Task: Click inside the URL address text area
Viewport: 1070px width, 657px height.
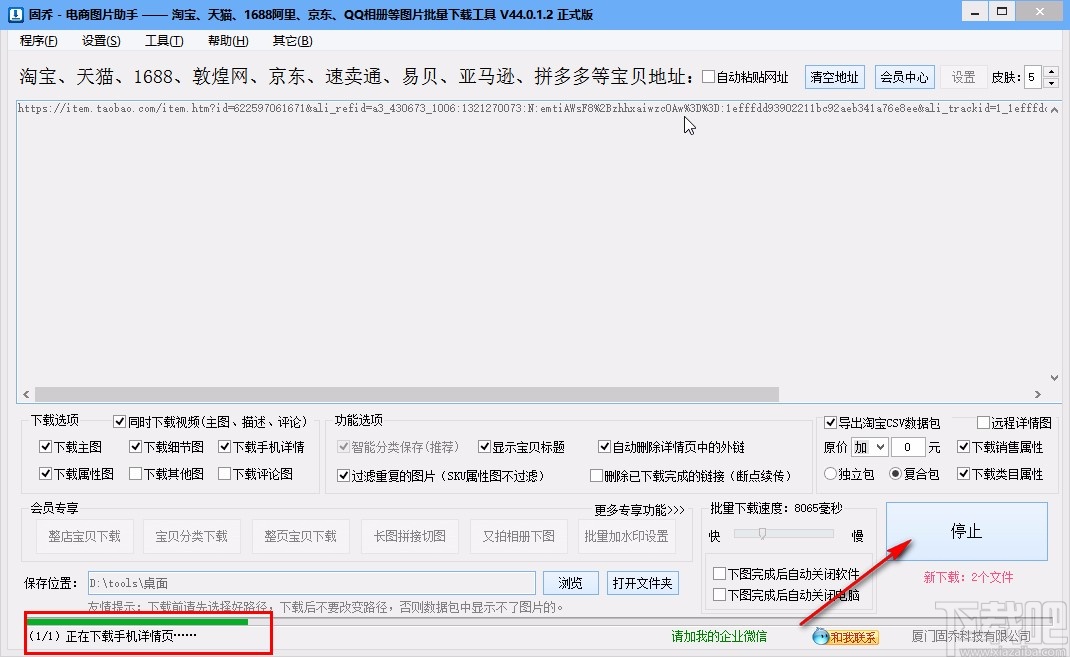Action: click(532, 244)
